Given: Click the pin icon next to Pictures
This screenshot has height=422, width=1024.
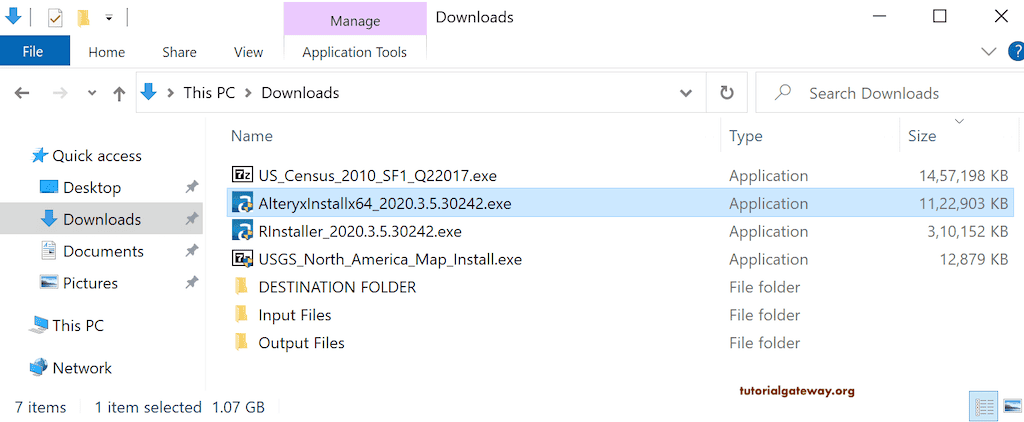Looking at the screenshot, I should click(x=191, y=283).
